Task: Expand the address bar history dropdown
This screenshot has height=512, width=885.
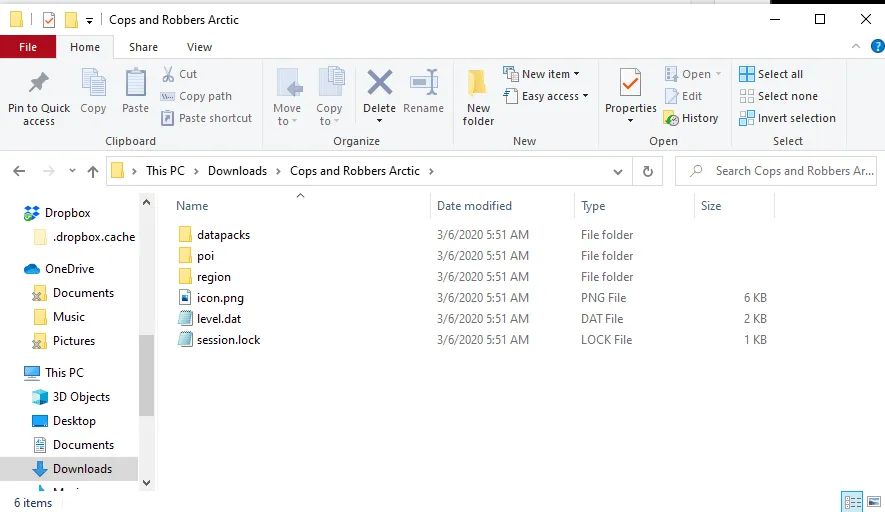Action: 619,171
